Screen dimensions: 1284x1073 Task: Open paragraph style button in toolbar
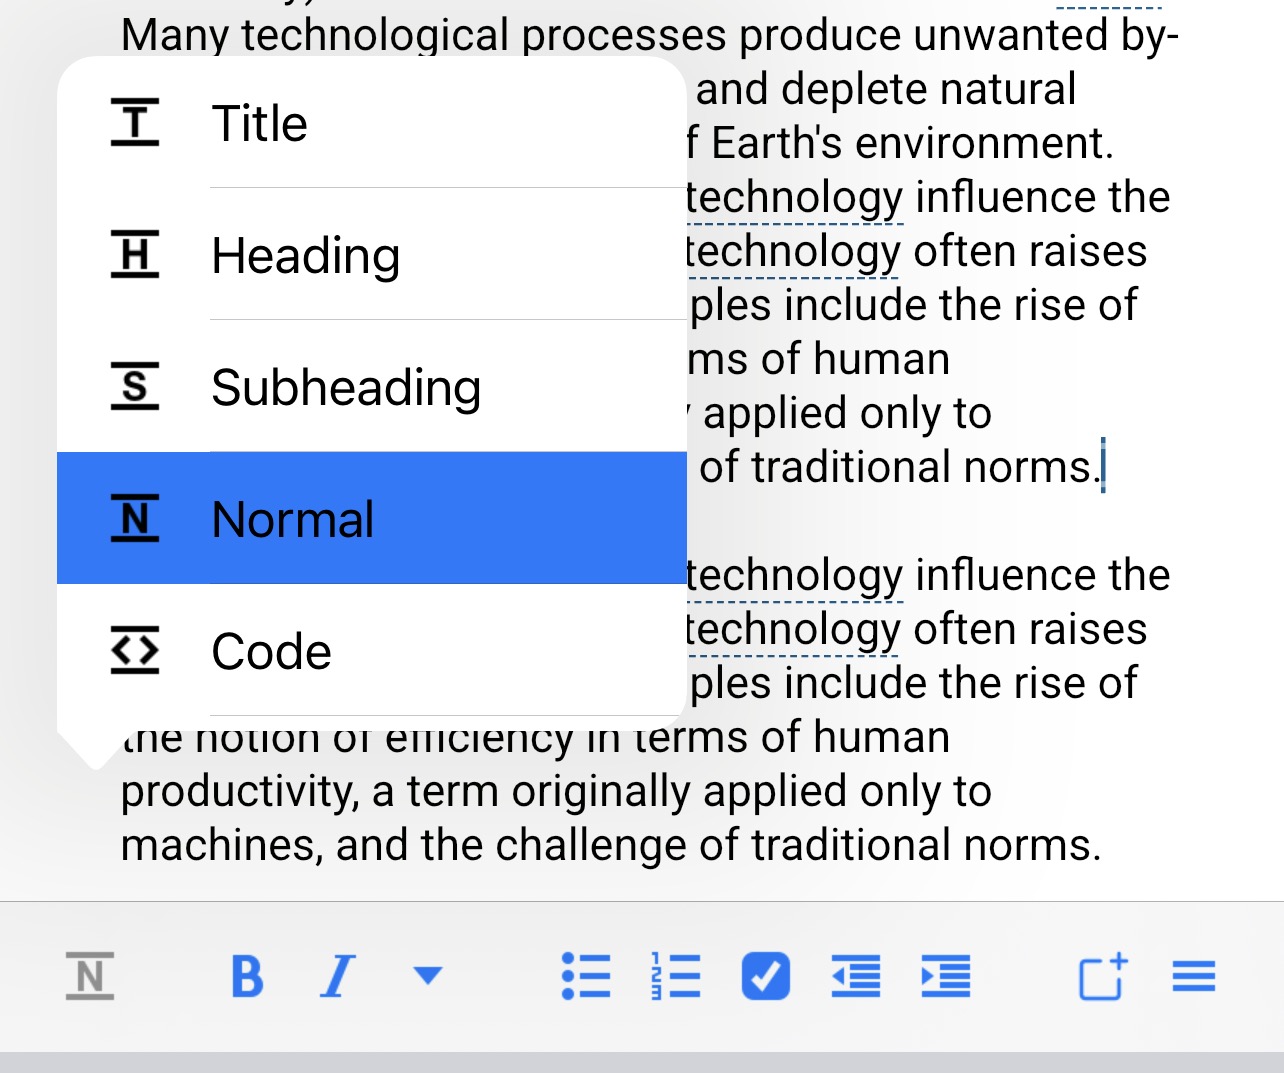(x=90, y=976)
